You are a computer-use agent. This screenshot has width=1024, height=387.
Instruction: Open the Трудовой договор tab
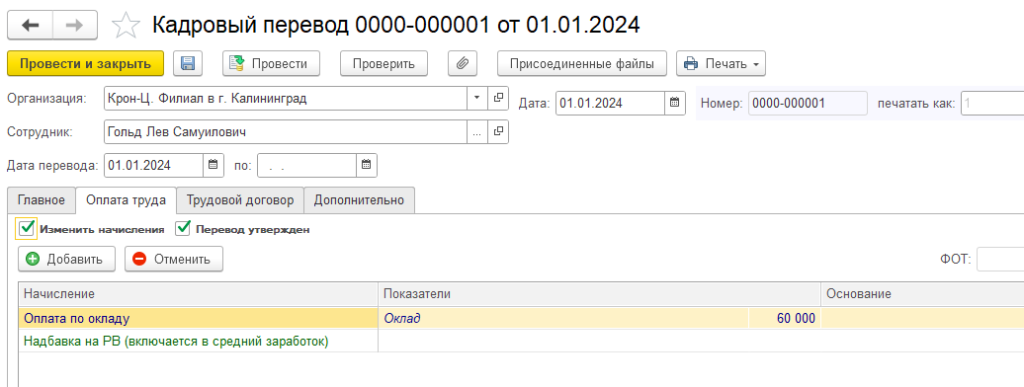[240, 200]
